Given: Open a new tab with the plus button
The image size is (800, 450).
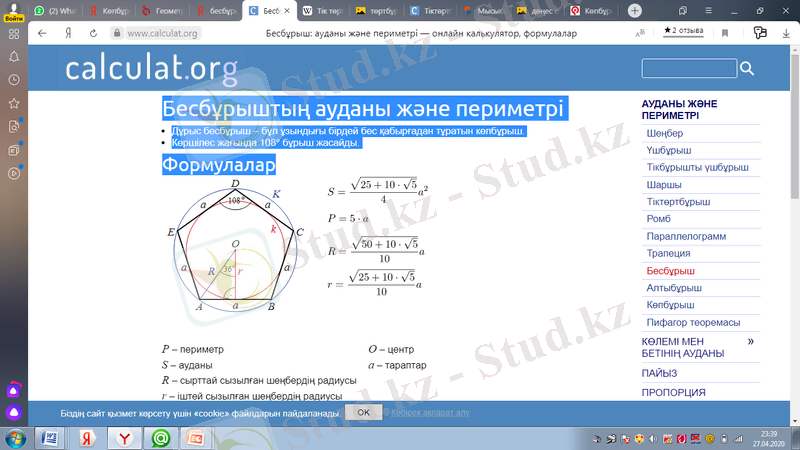Looking at the screenshot, I should coord(635,10).
